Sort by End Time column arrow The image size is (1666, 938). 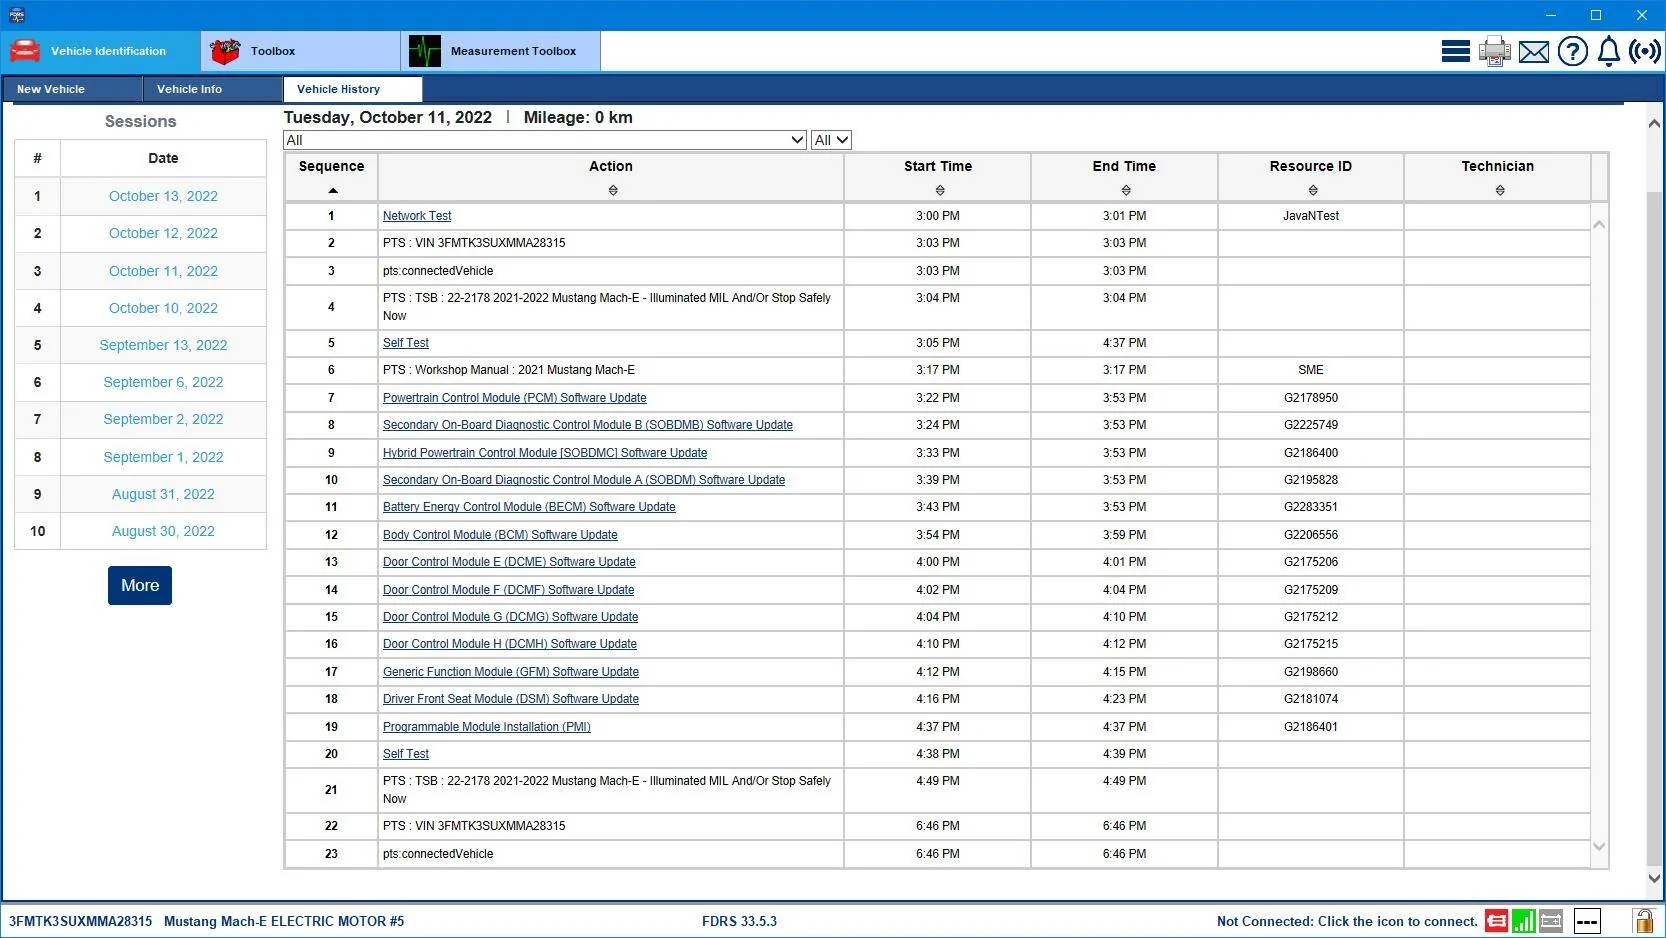click(1126, 190)
